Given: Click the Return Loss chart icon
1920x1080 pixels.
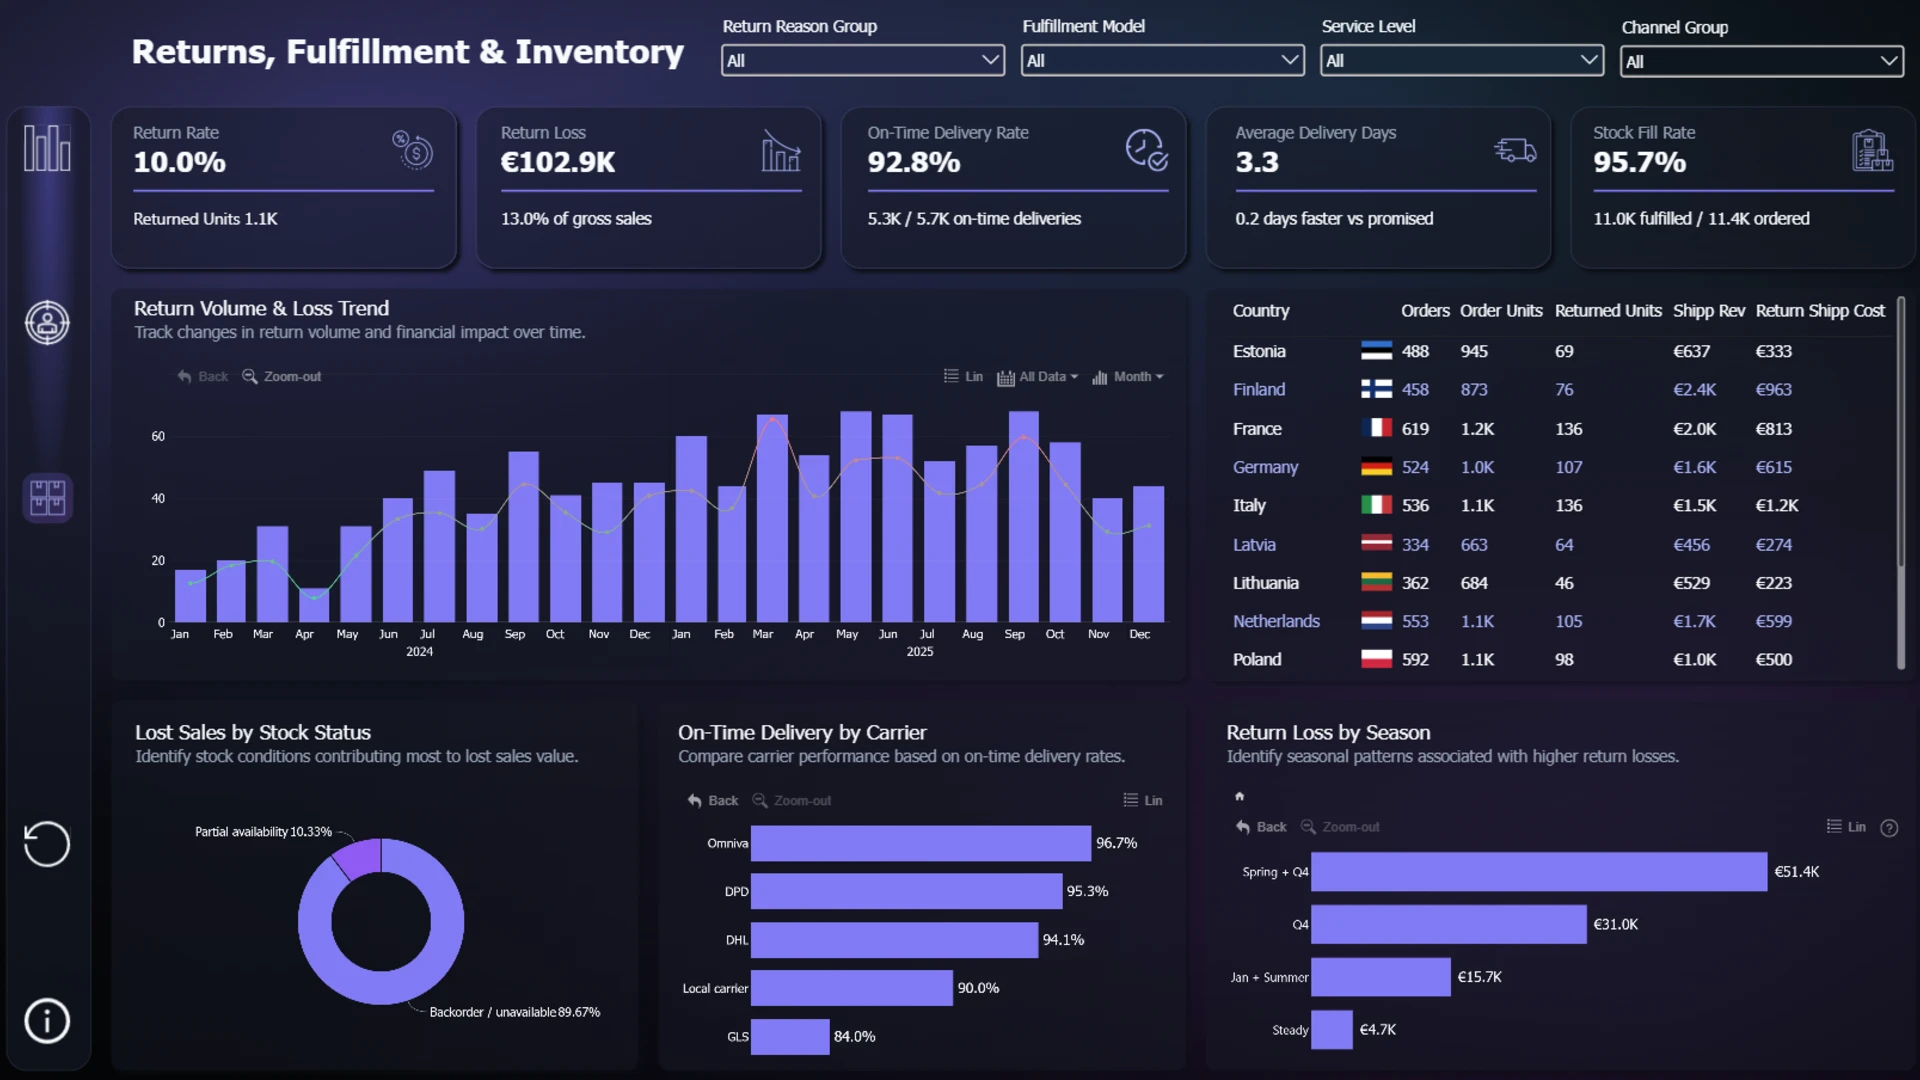Looking at the screenshot, I should pos(781,150).
